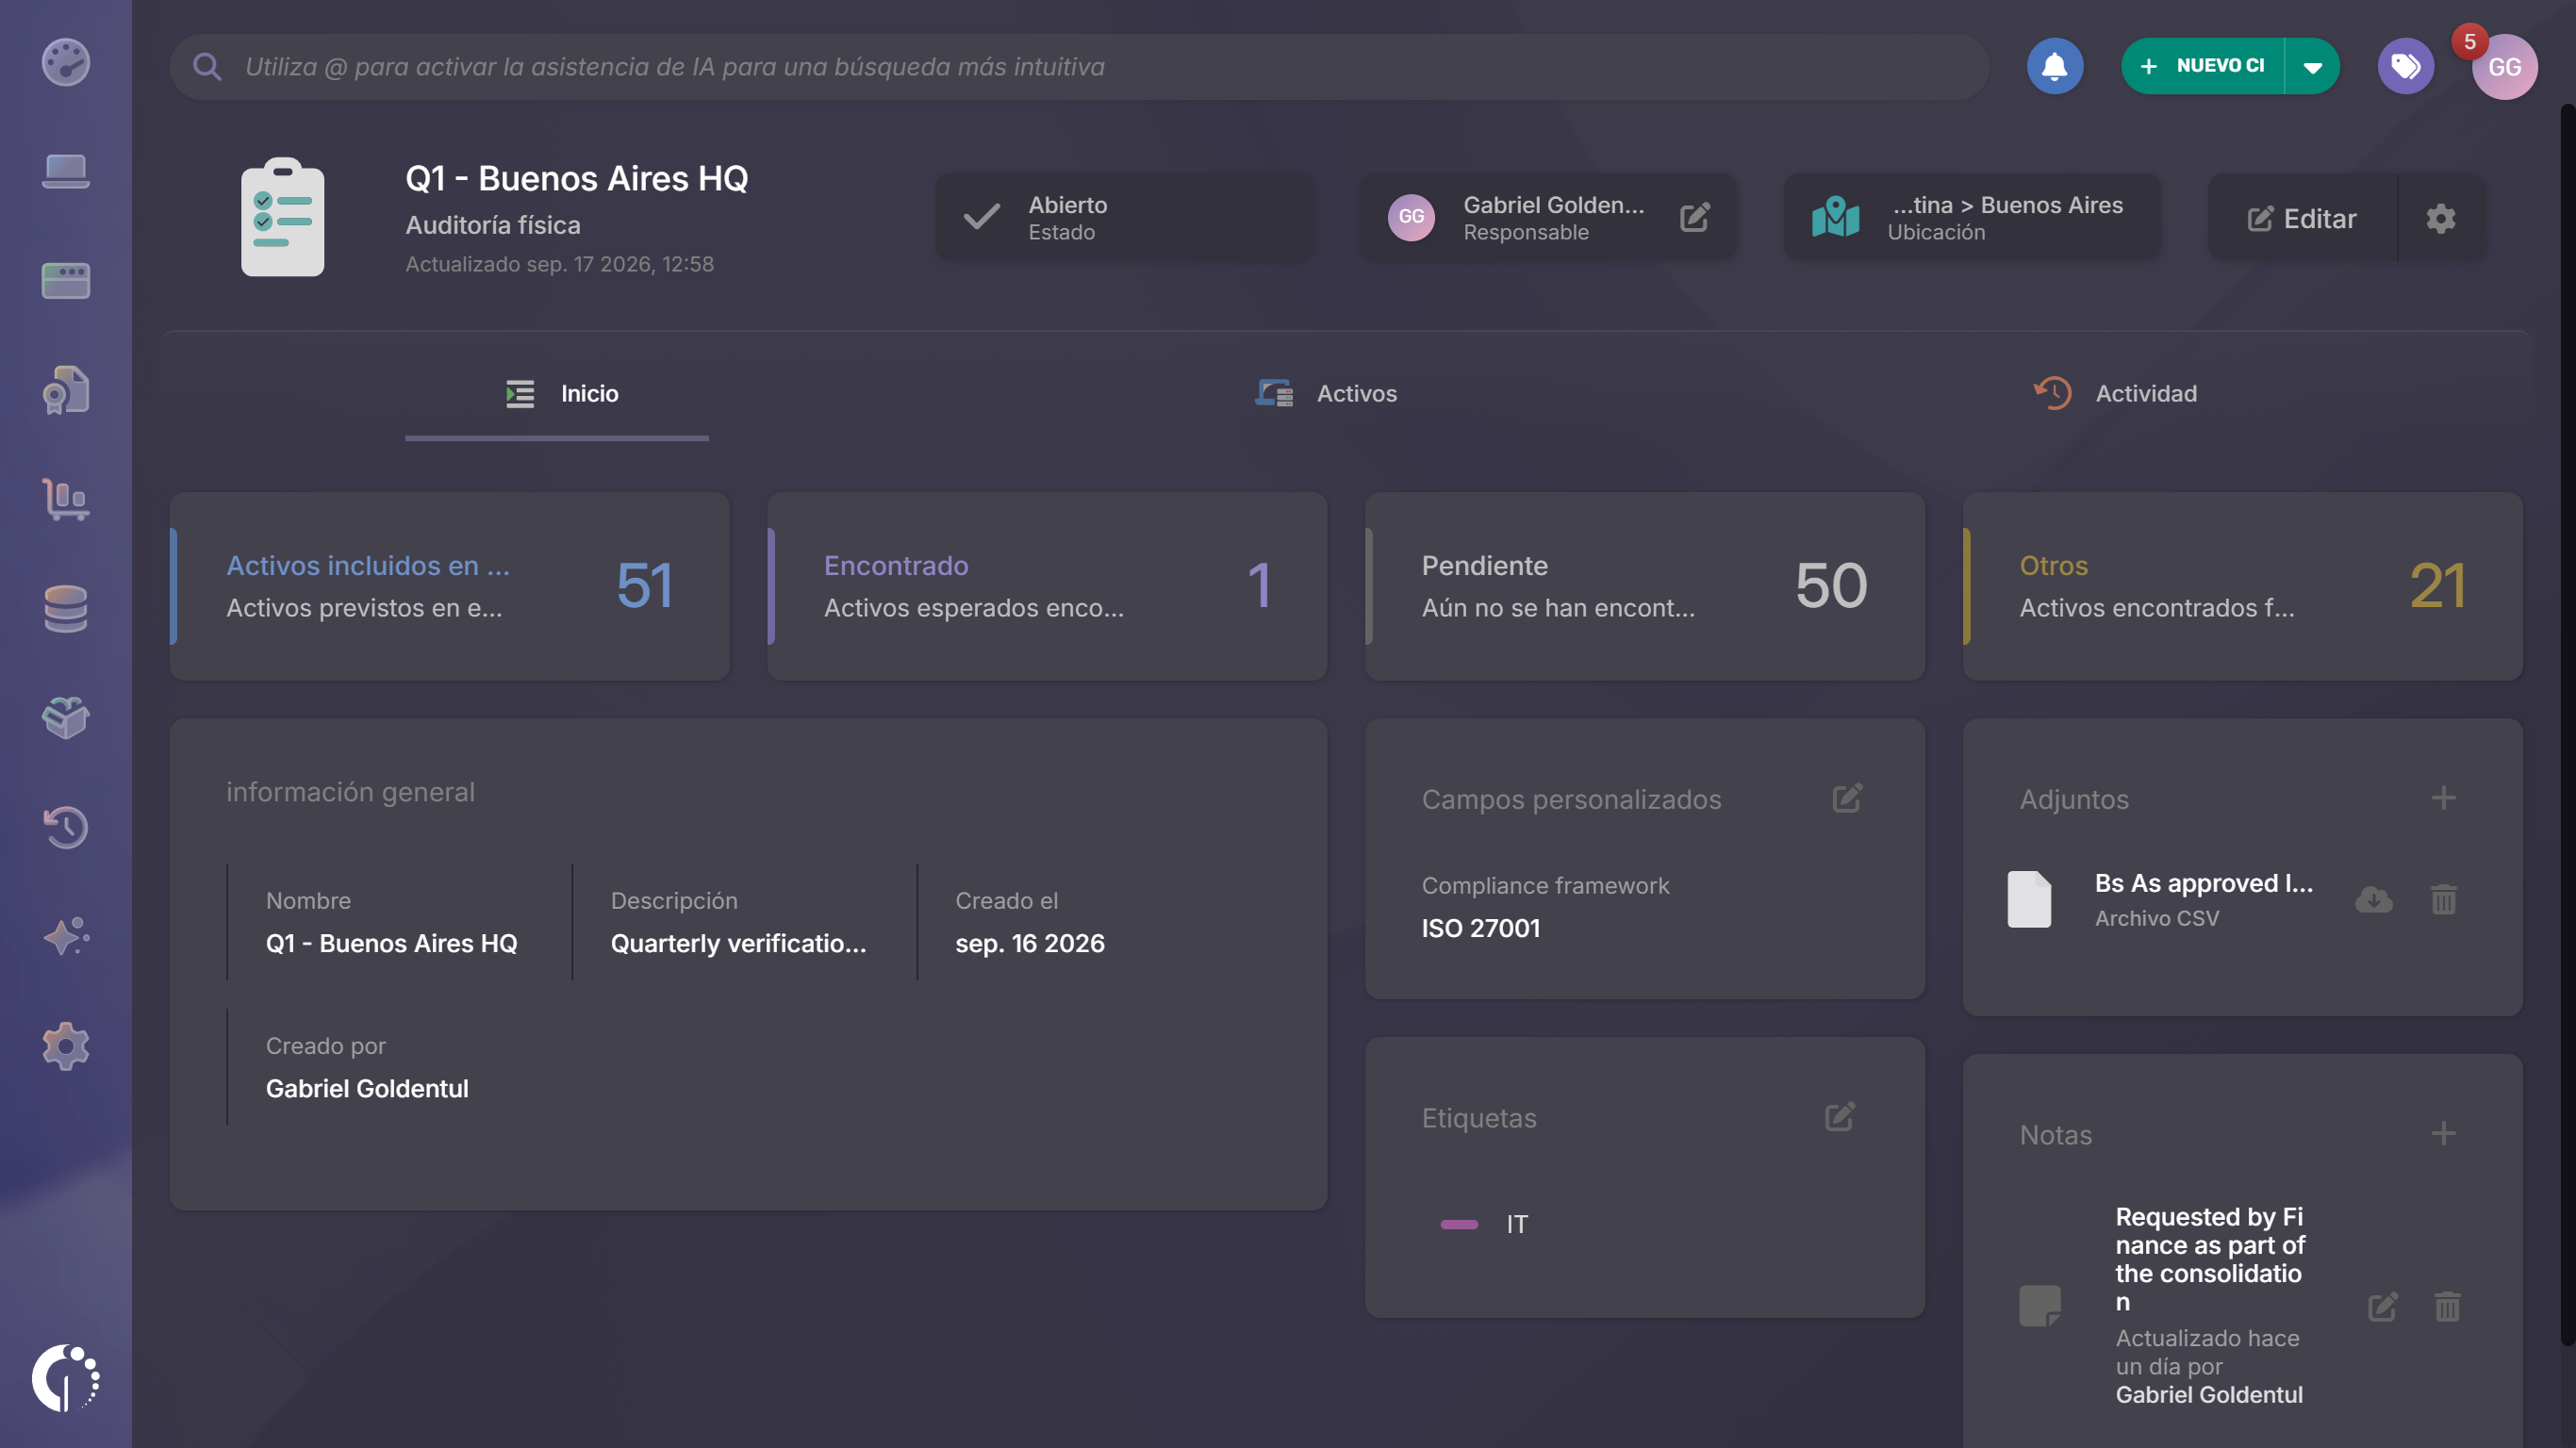Open the GG user avatar menu
Image resolution: width=2576 pixels, height=1448 pixels.
tap(2504, 67)
